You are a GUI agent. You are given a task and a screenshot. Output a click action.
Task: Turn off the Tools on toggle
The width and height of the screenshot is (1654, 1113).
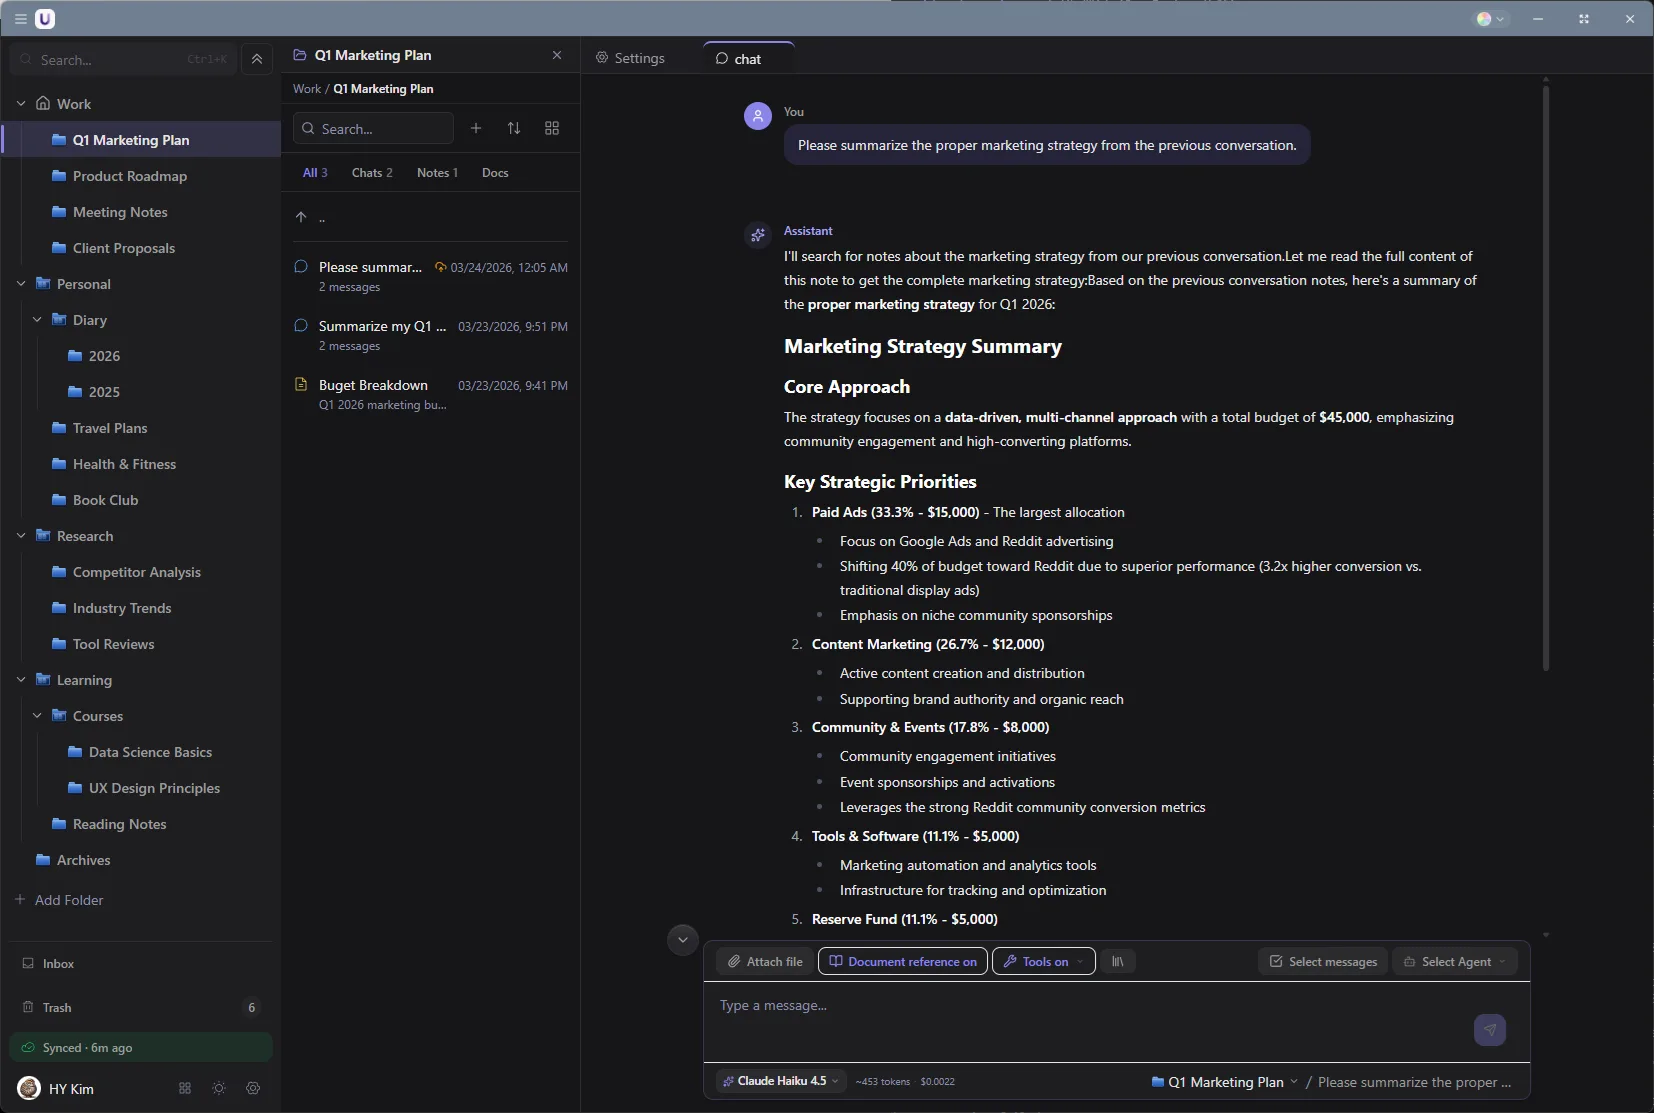coord(1042,961)
